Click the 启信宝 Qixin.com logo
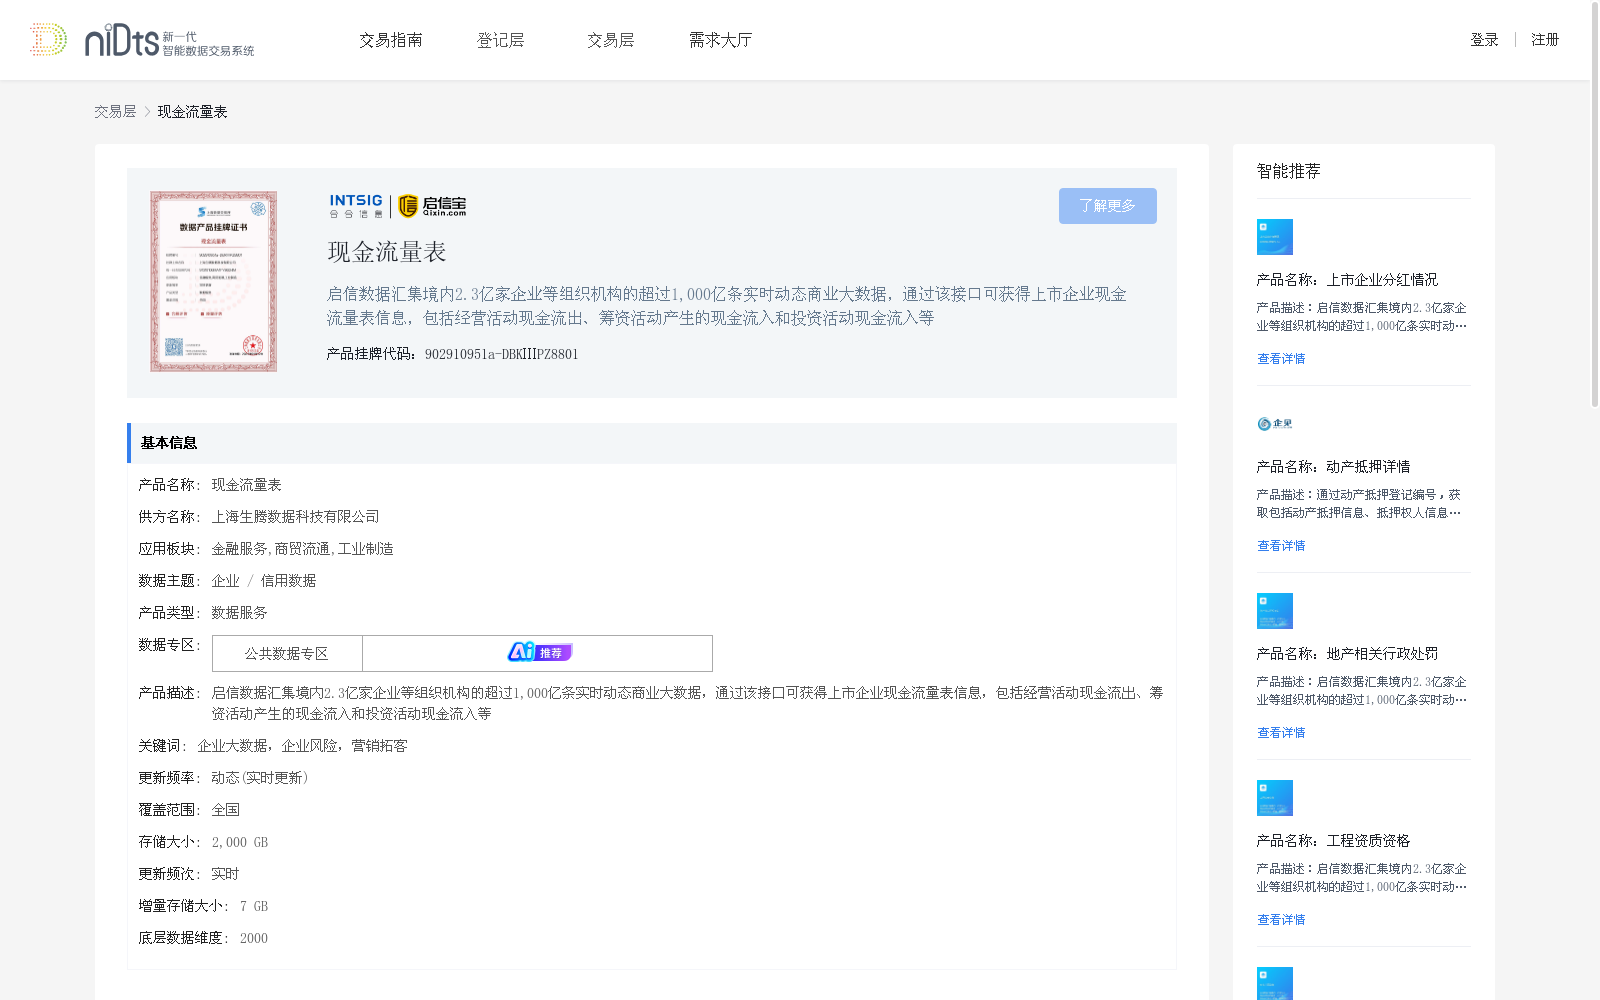This screenshot has height=1000, width=1600. pyautogui.click(x=432, y=206)
